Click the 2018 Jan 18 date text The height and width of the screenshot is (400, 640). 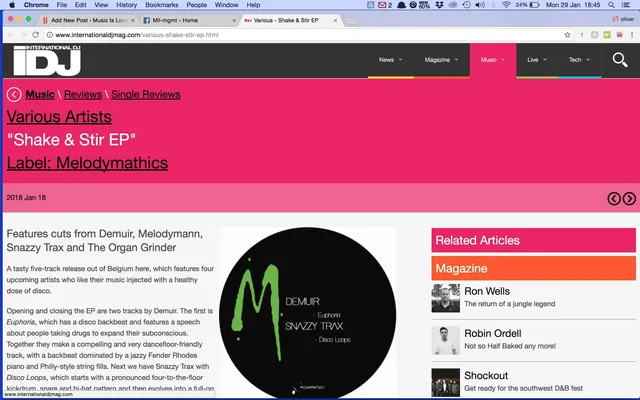pyautogui.click(x=26, y=198)
